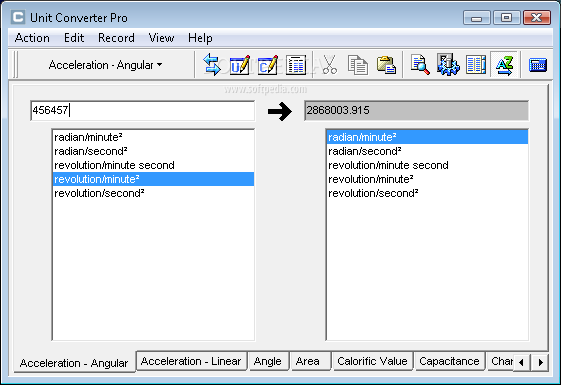Open the options gears icon

[x=448, y=65]
